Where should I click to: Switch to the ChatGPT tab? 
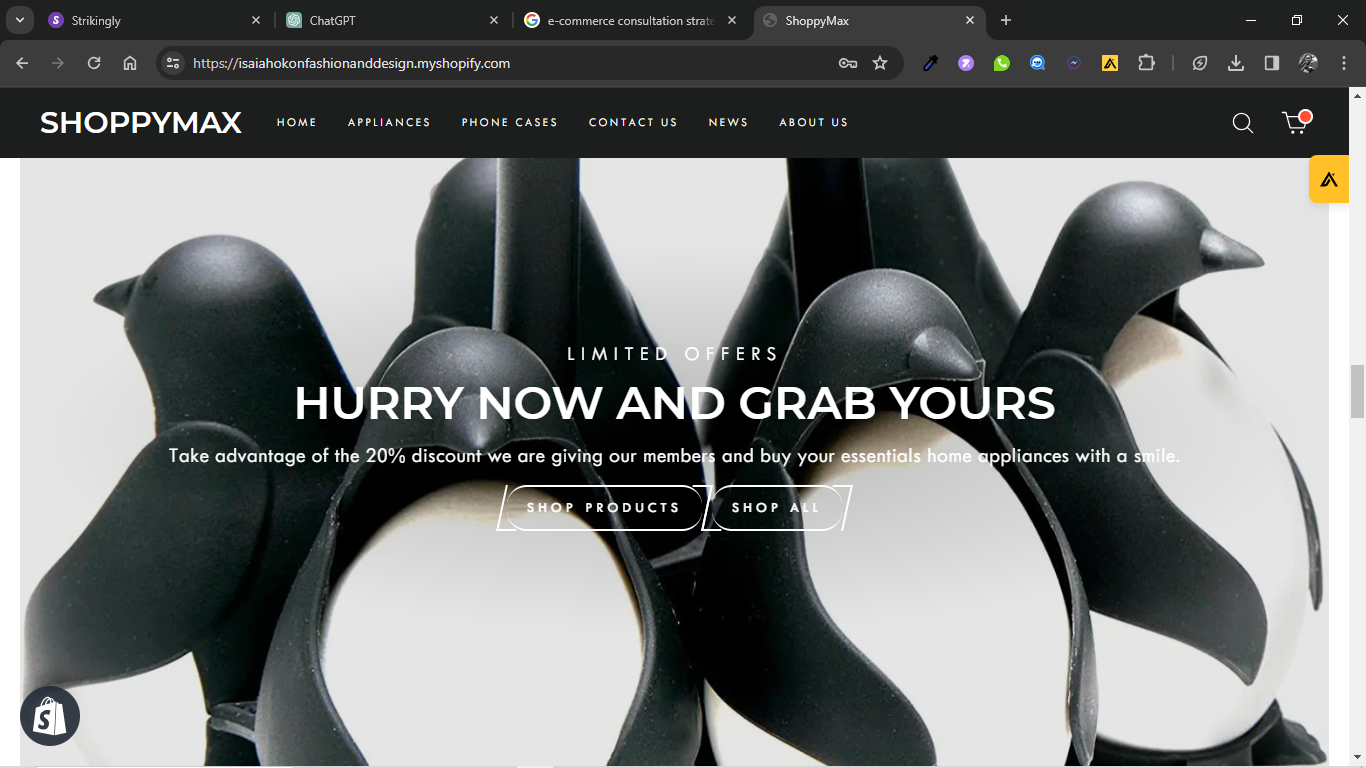[393, 20]
